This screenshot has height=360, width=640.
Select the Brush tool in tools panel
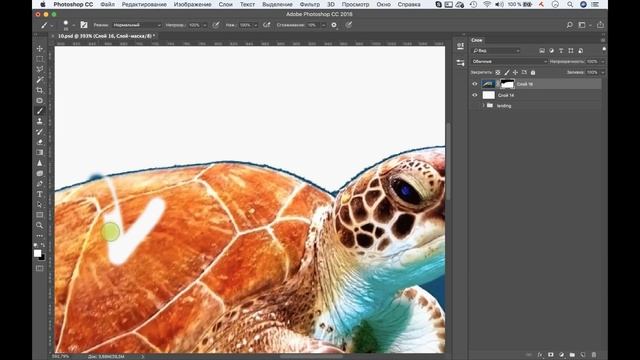pos(40,111)
